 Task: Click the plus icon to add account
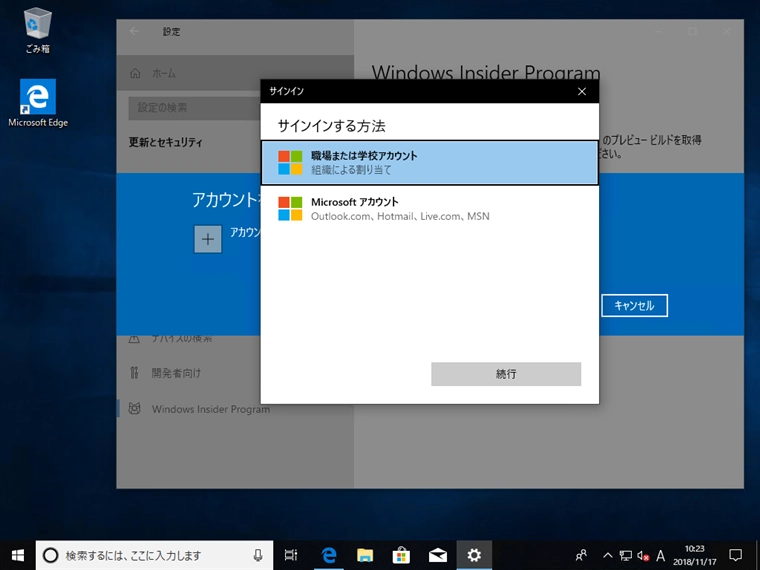coord(208,239)
